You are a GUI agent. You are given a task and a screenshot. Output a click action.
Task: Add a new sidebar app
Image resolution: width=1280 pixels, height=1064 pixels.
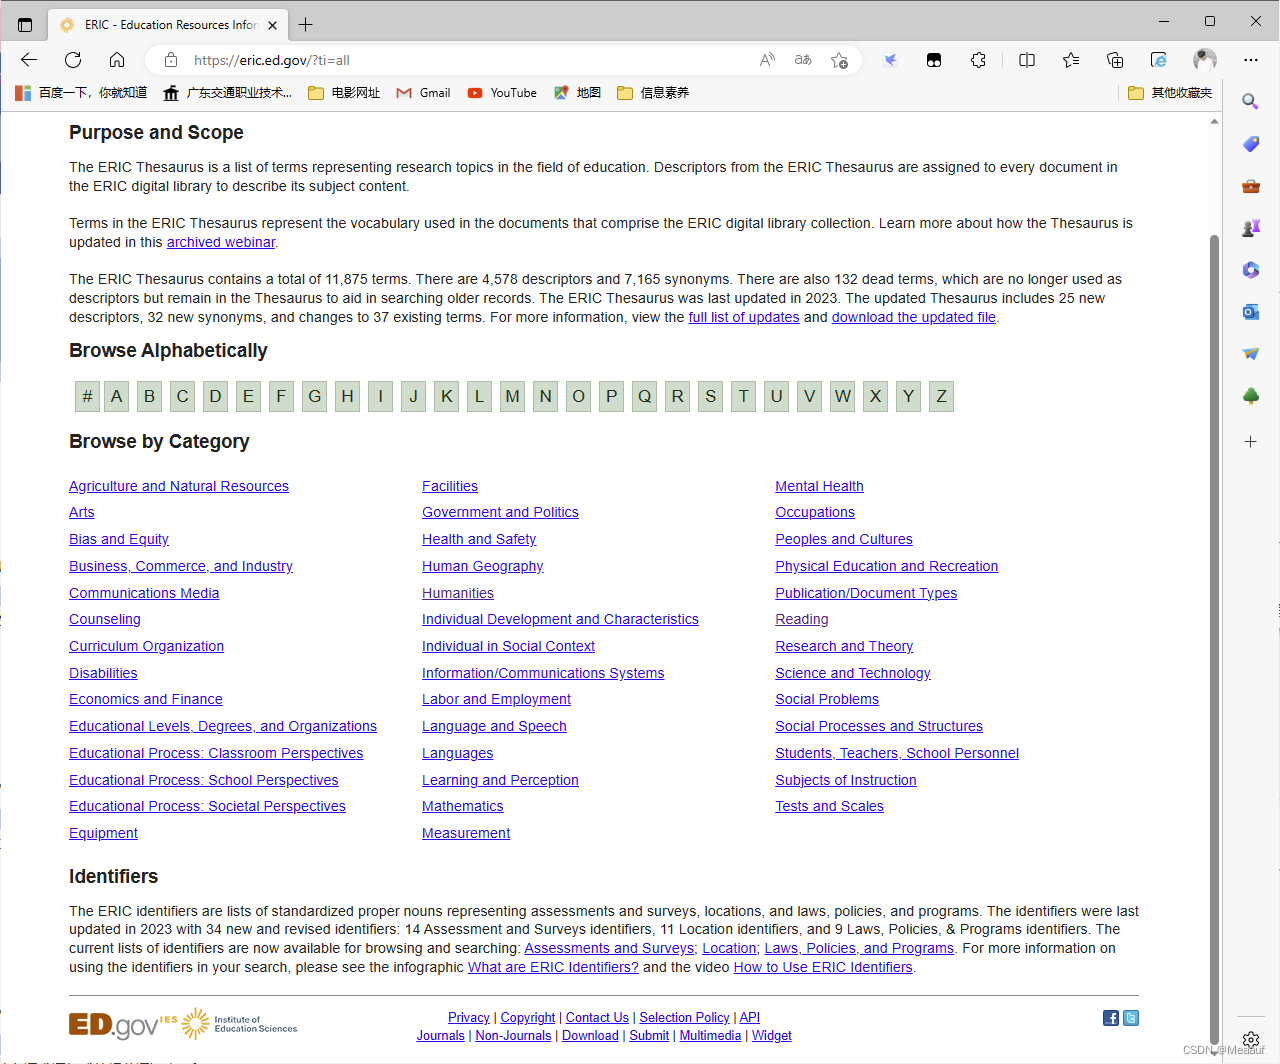point(1250,441)
